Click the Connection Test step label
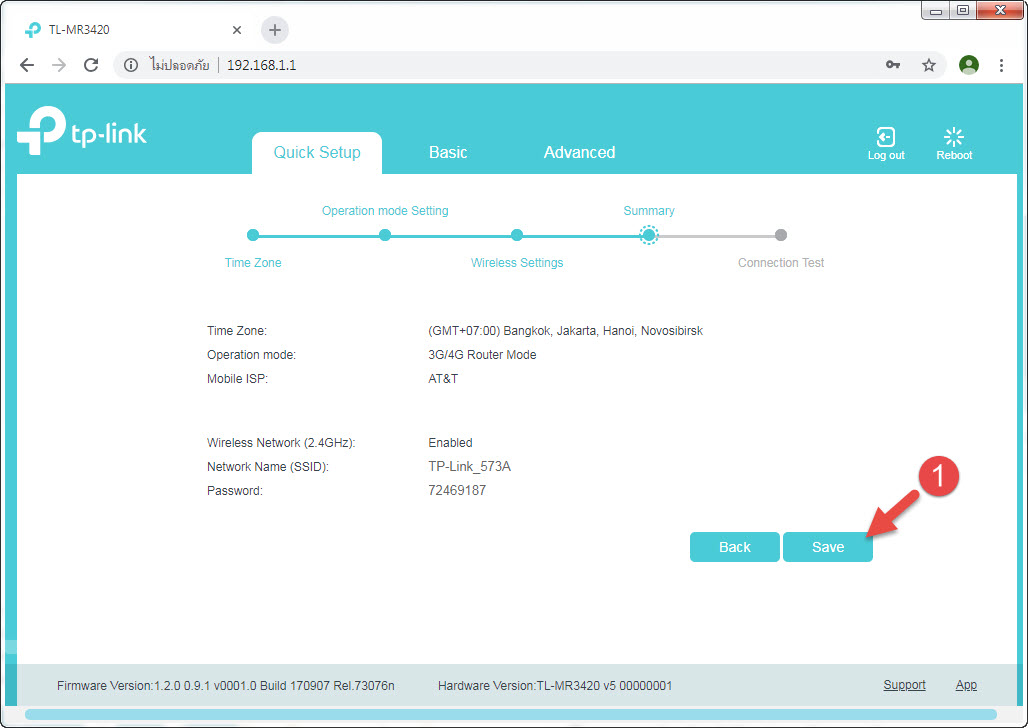The height and width of the screenshot is (728, 1028). 781,262
